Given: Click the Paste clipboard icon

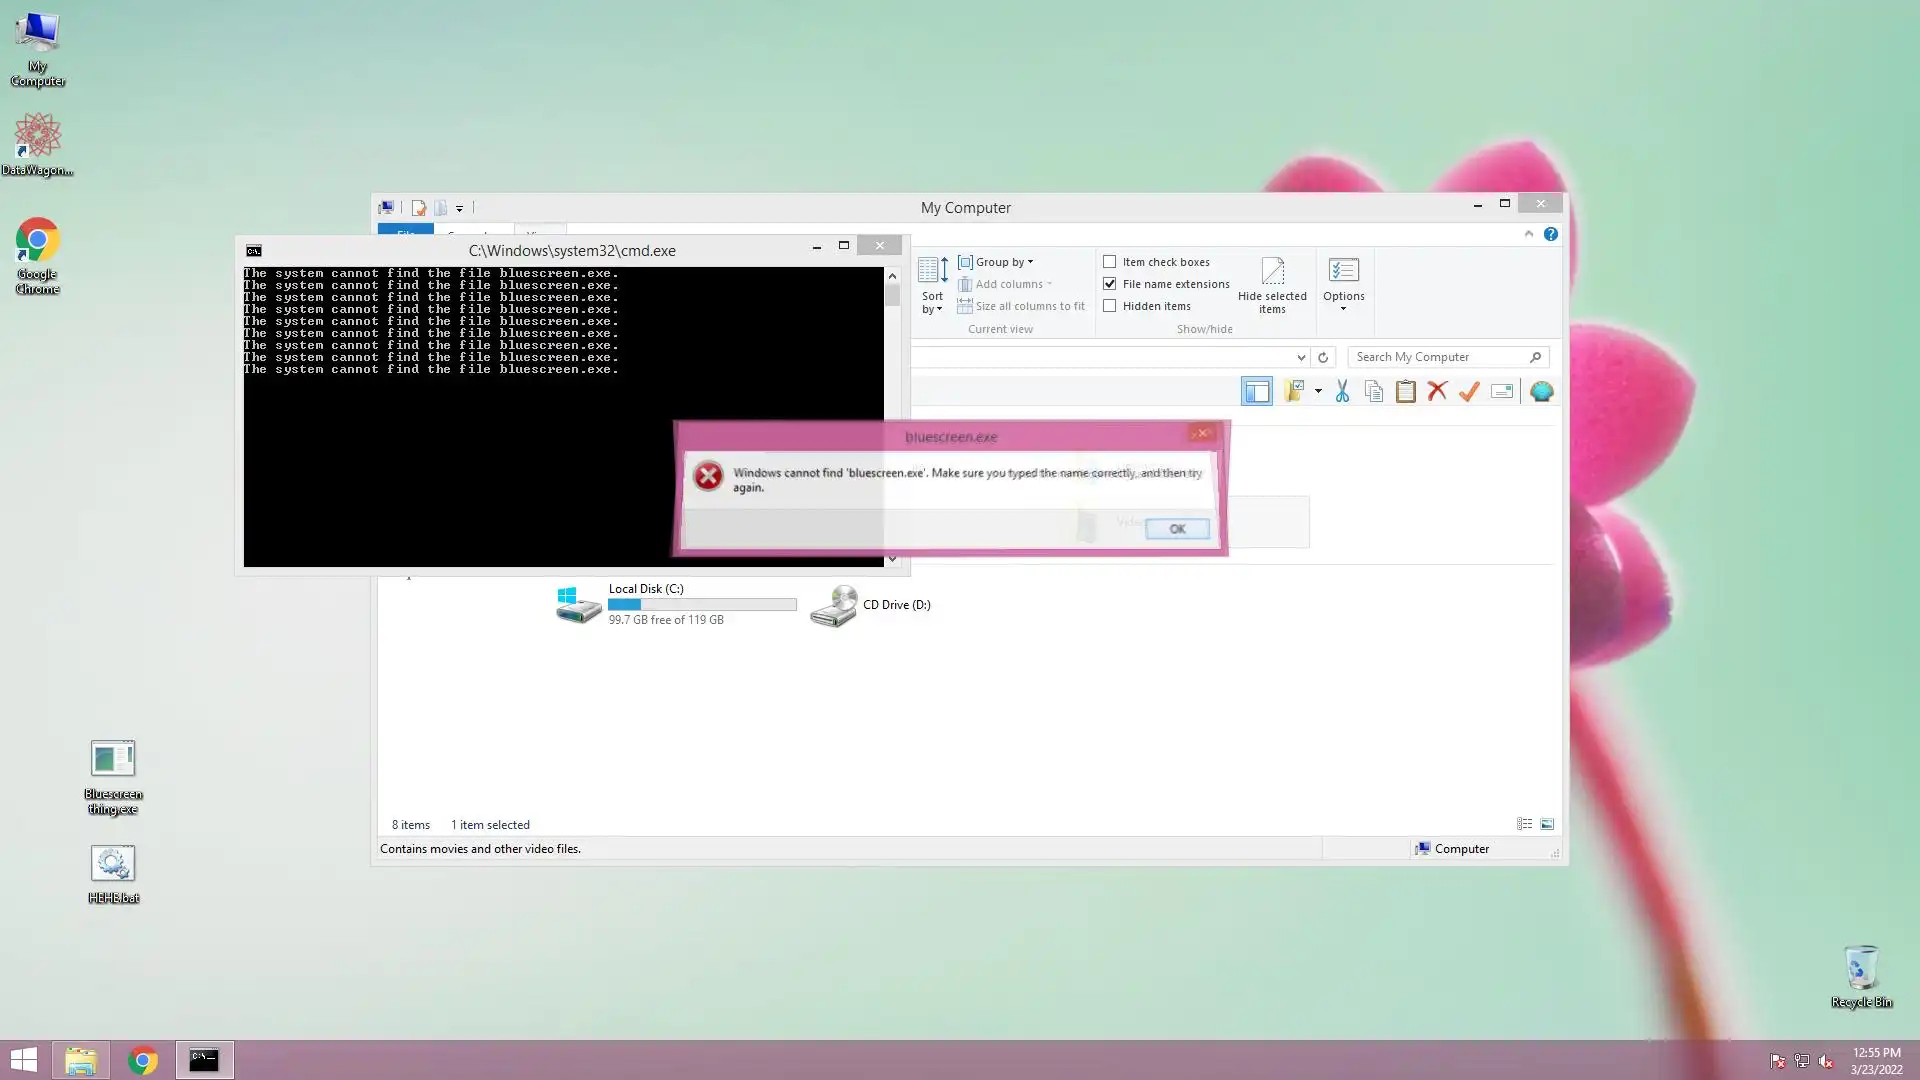Looking at the screenshot, I should pyautogui.click(x=1405, y=392).
